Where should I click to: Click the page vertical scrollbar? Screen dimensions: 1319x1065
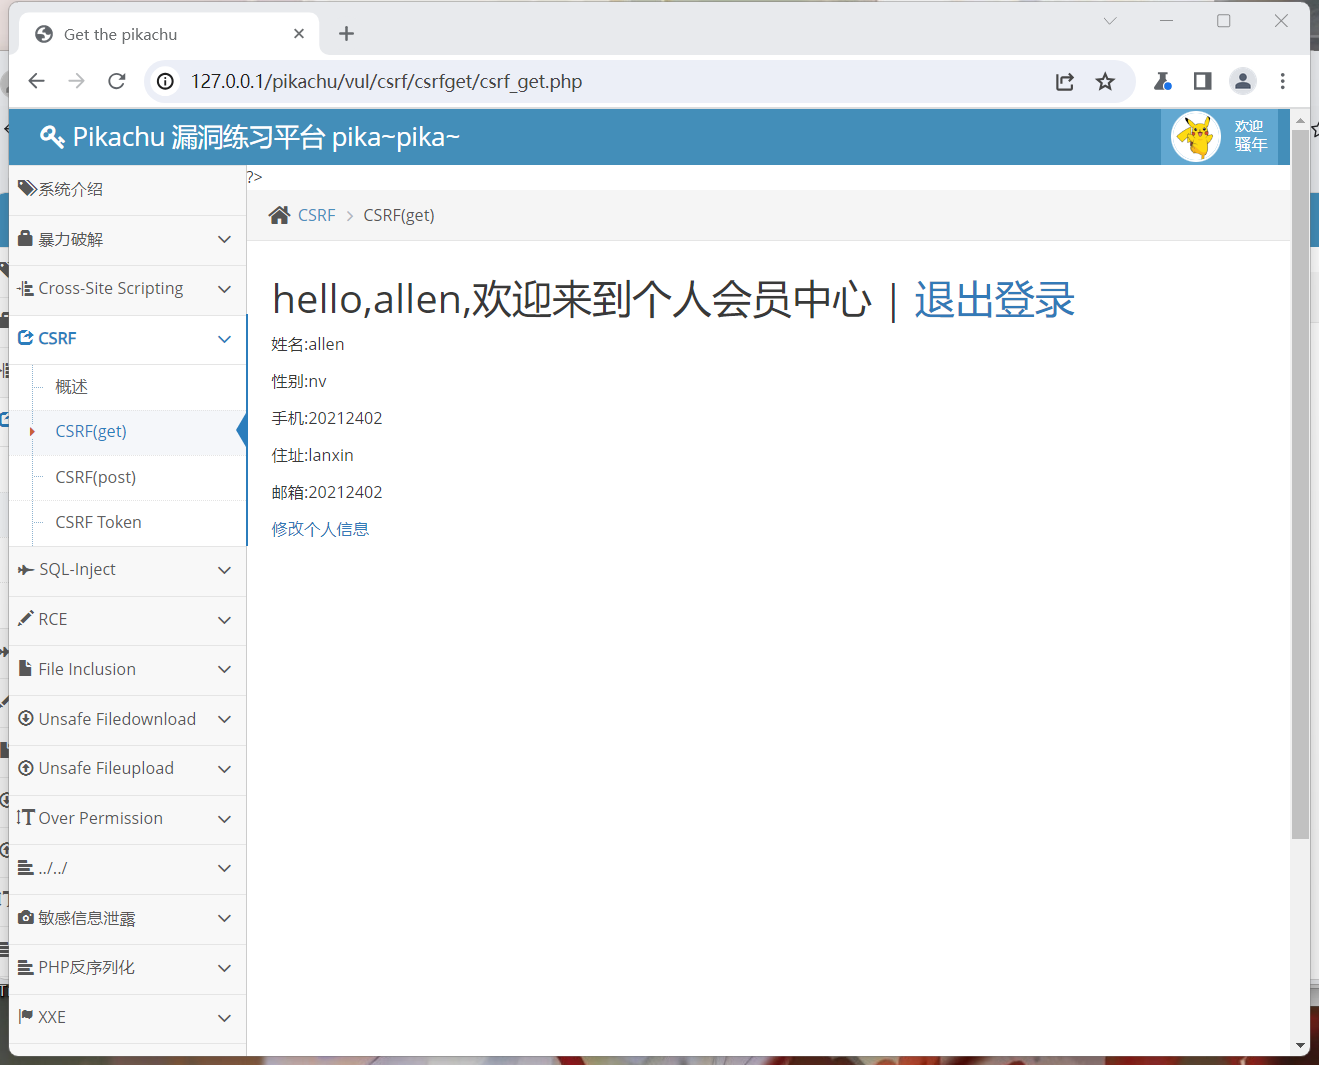pyautogui.click(x=1300, y=480)
